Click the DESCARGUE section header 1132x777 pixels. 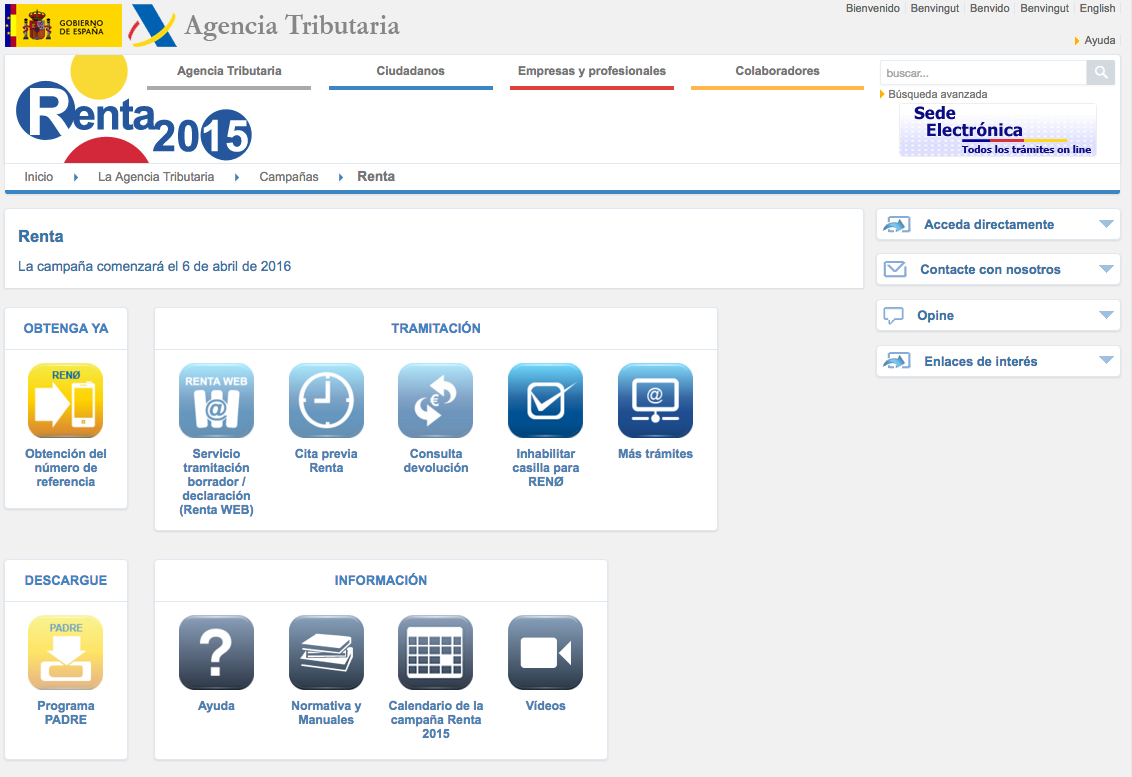pos(66,581)
